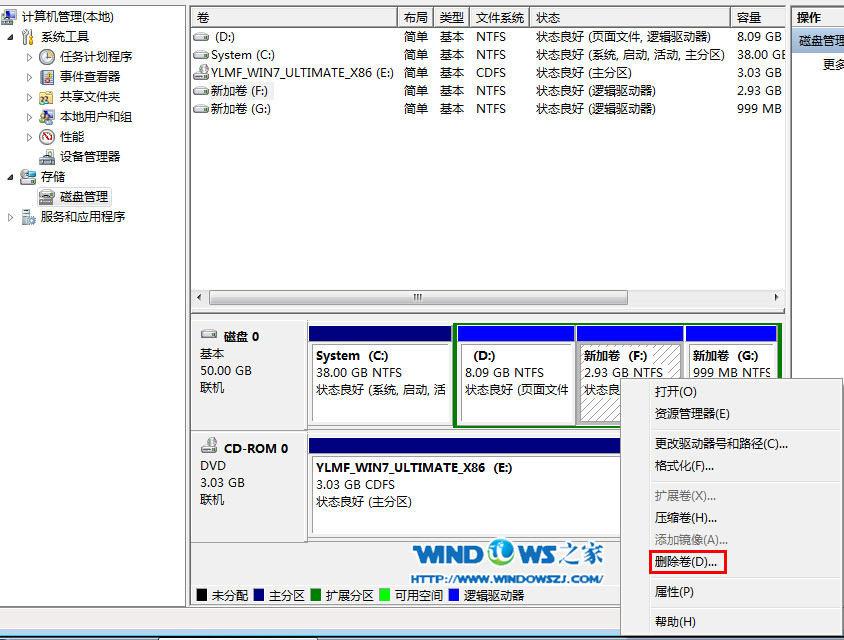Click the Event Viewer (事件查看器) icon
The image size is (844, 640).
coord(47,77)
